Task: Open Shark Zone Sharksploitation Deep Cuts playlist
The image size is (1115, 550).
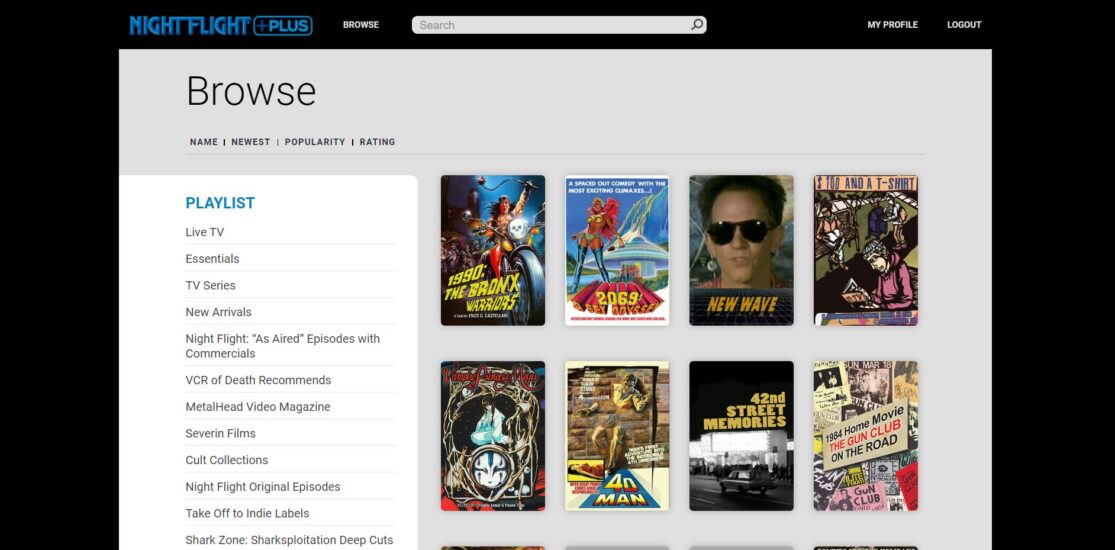Action: point(289,540)
